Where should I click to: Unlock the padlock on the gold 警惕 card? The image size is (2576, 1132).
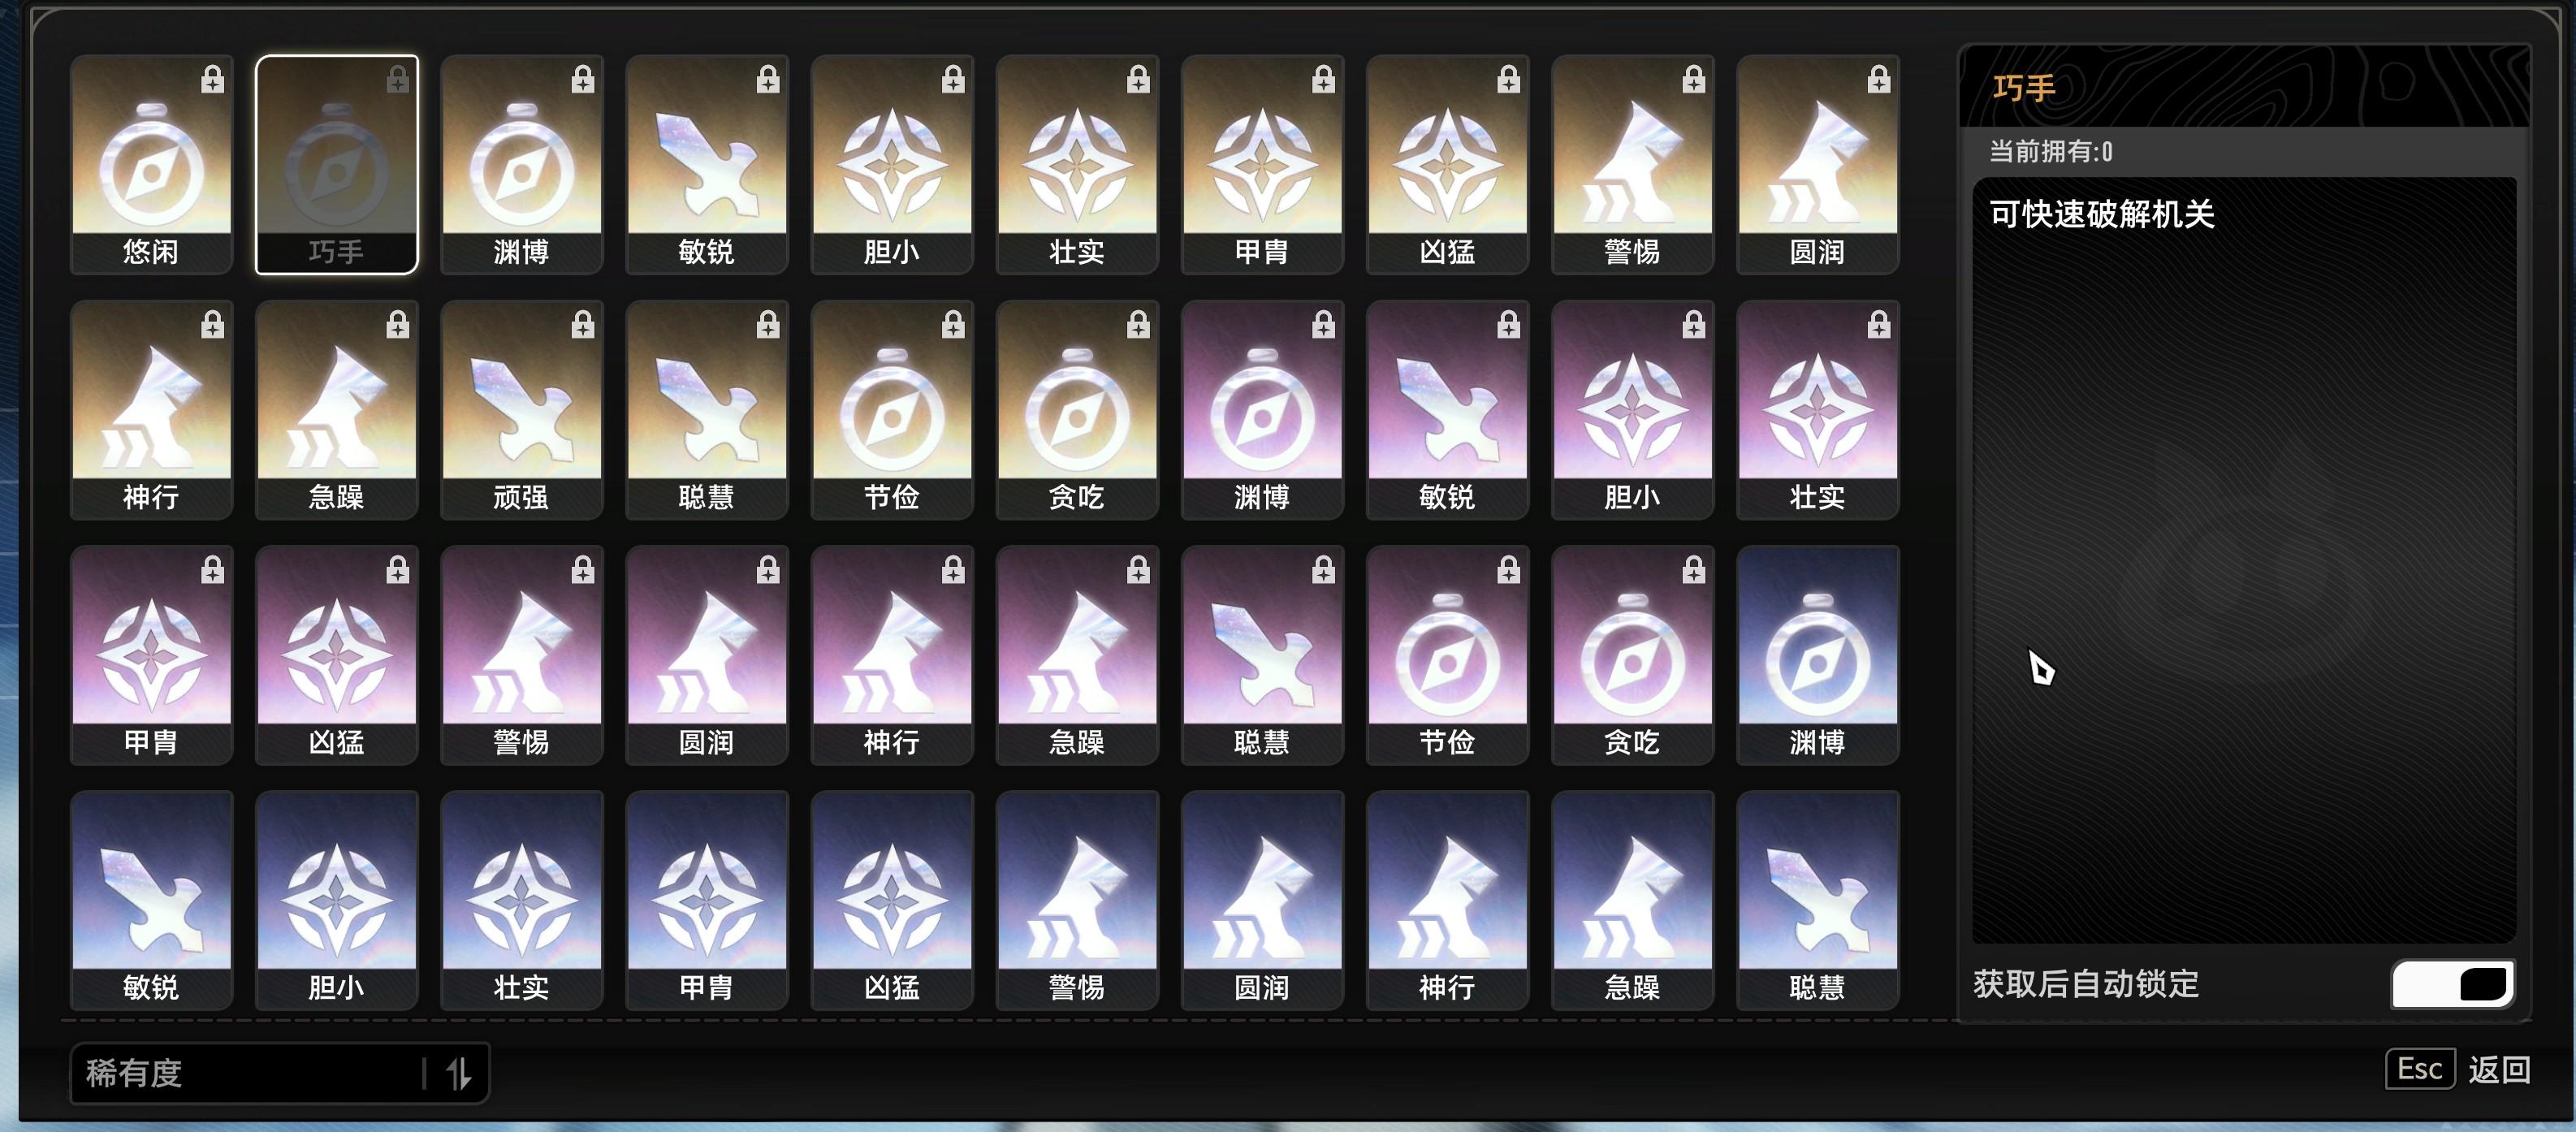point(1694,79)
